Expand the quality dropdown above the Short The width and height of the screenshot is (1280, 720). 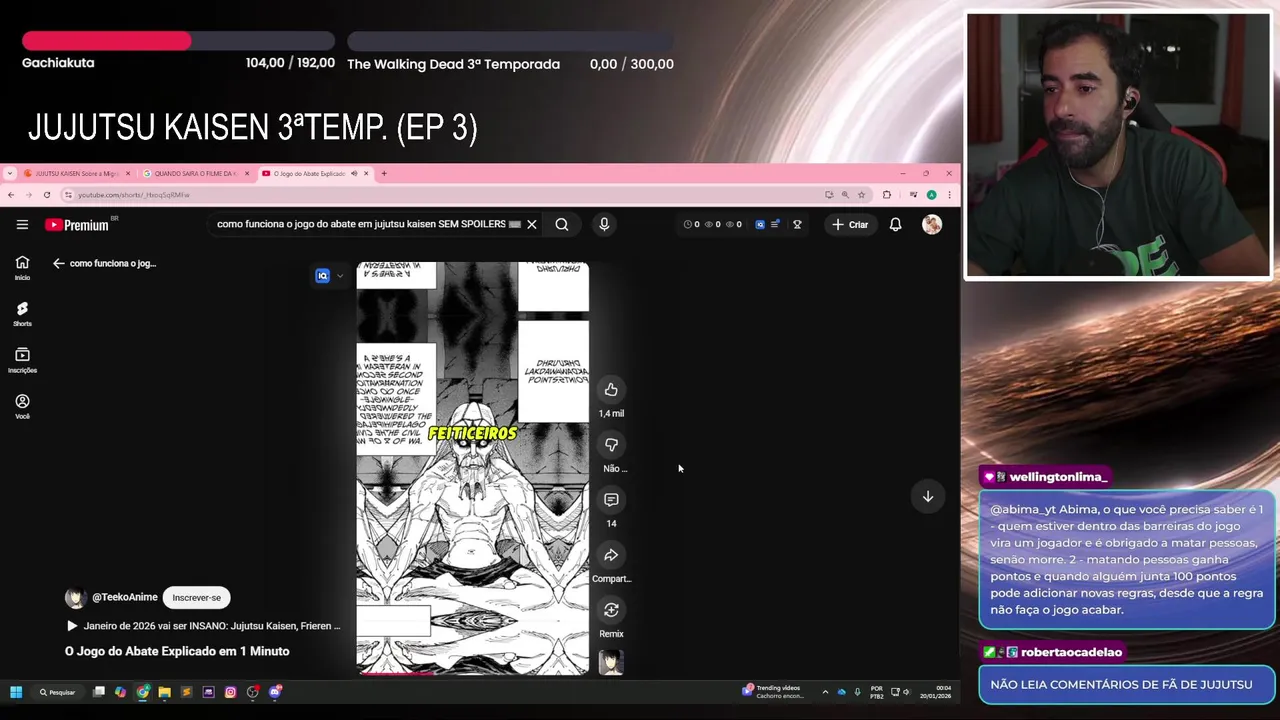pyautogui.click(x=340, y=276)
